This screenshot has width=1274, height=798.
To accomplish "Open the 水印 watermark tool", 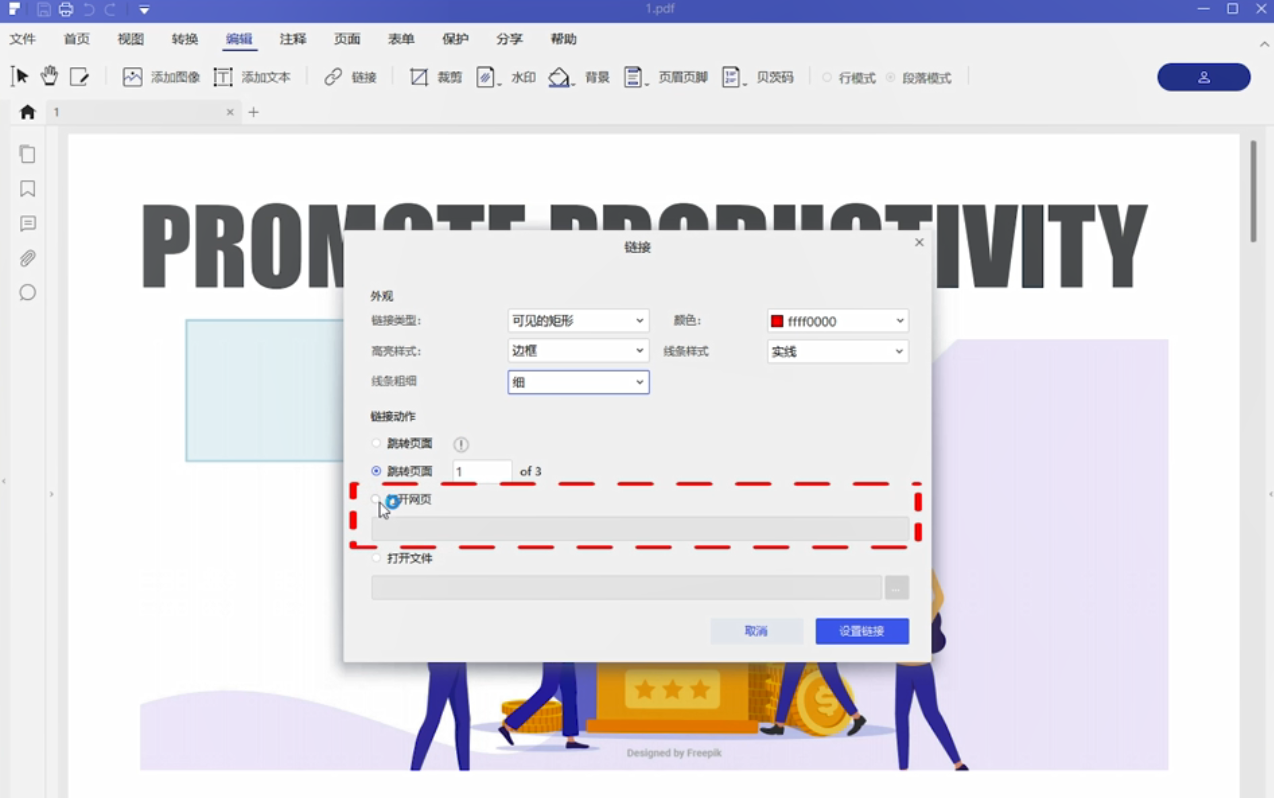I will click(487, 77).
